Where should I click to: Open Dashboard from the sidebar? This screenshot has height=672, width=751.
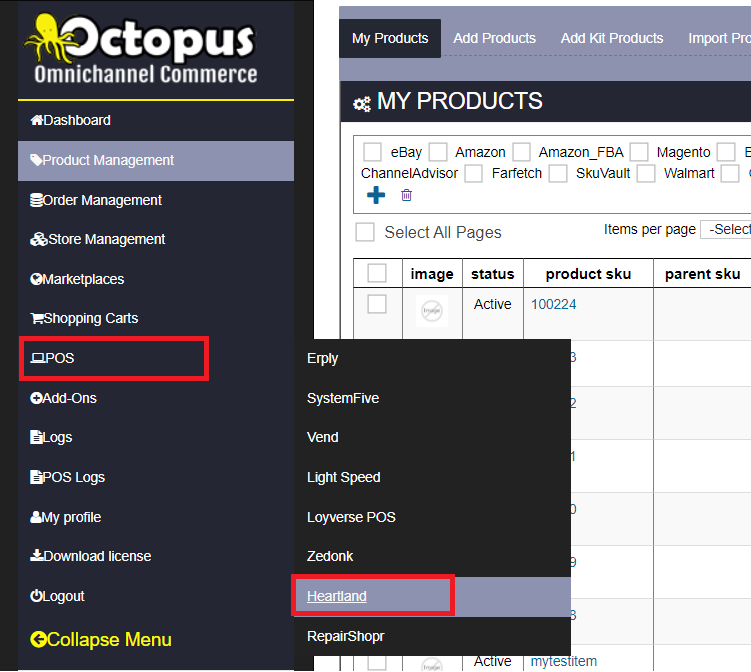(156, 120)
